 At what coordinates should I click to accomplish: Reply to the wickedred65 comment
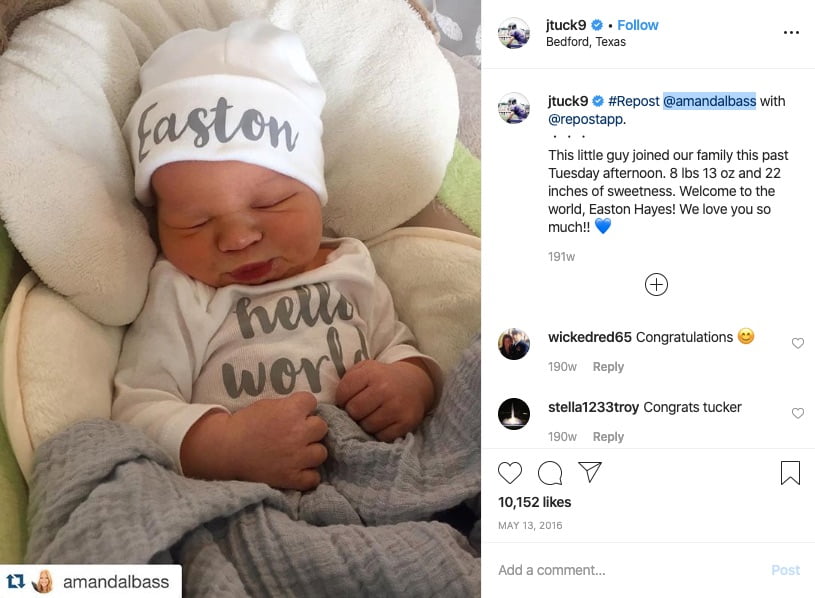608,367
